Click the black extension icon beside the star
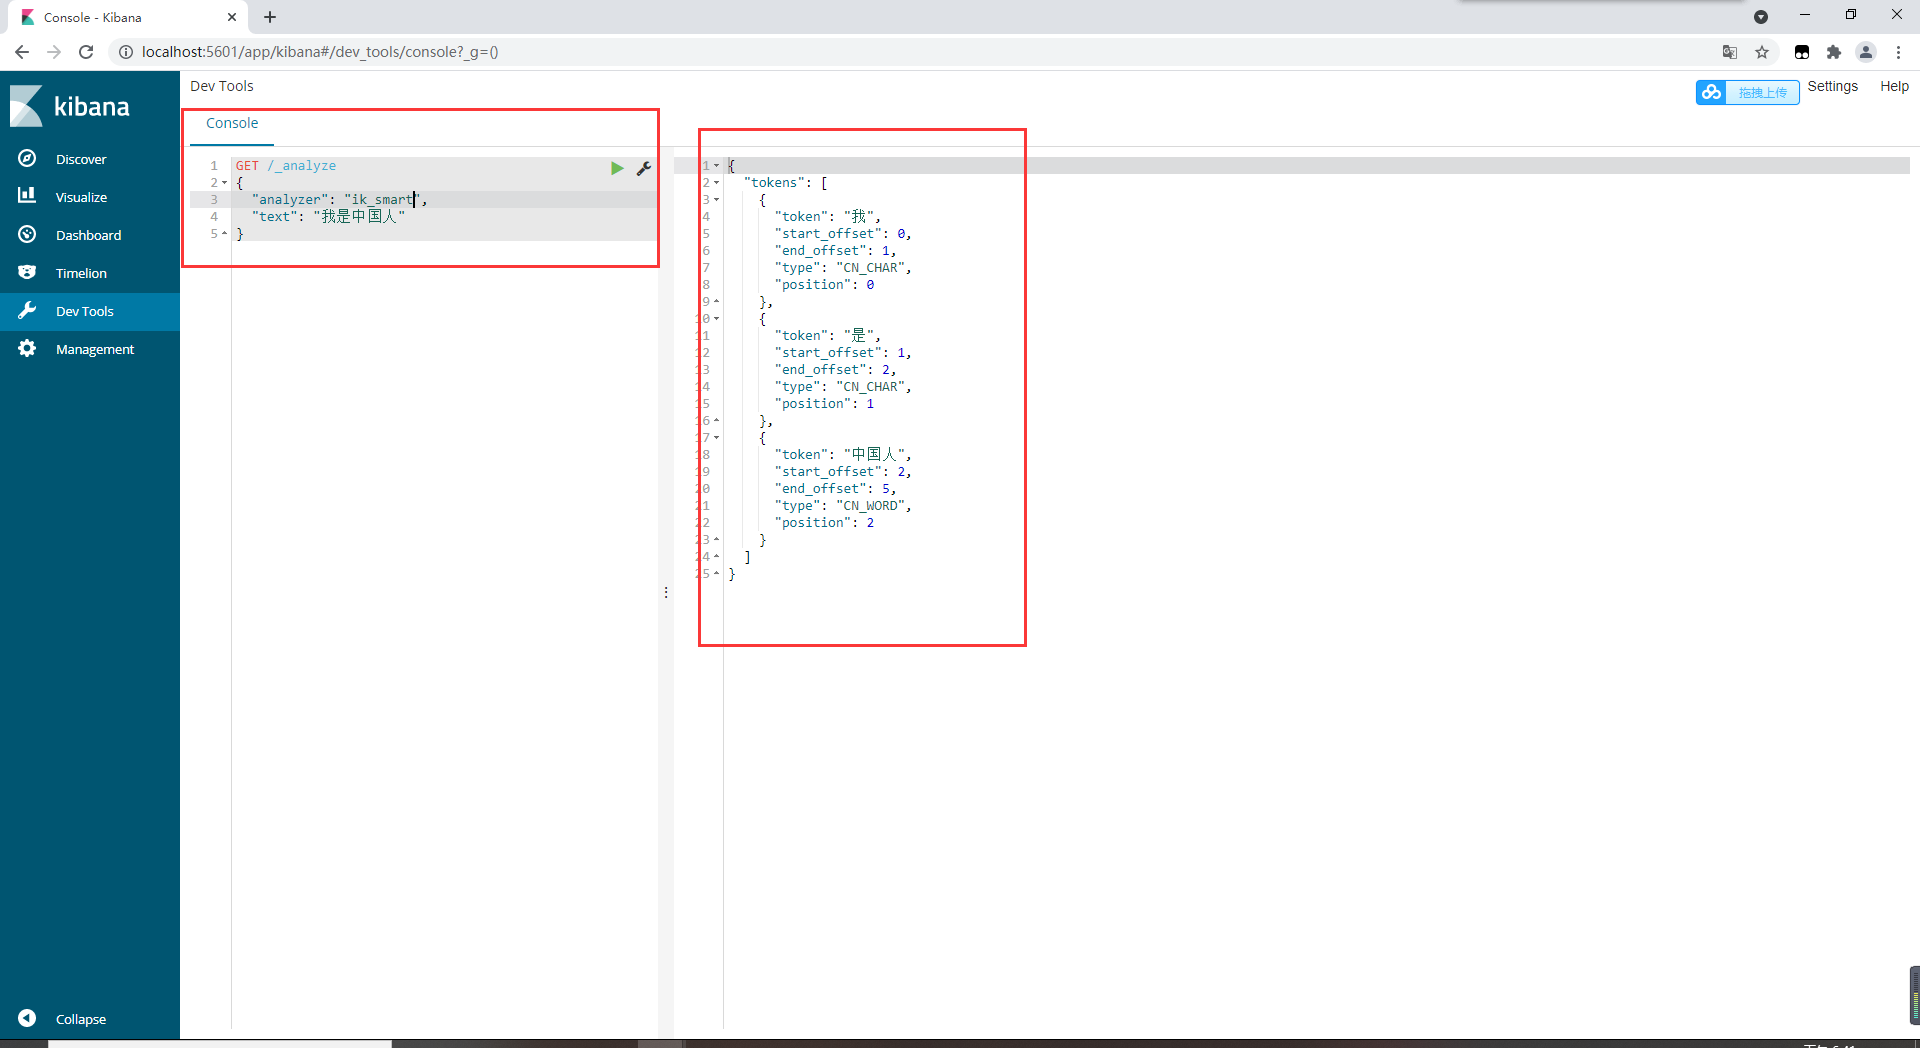The image size is (1920, 1048). 1802,52
